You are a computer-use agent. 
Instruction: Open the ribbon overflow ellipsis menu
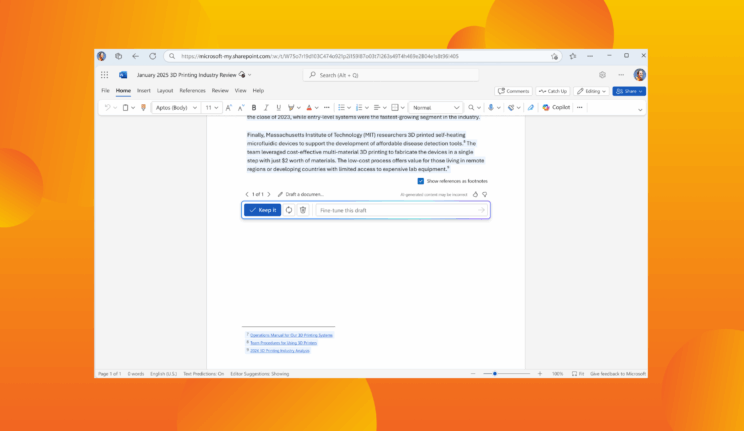579,108
